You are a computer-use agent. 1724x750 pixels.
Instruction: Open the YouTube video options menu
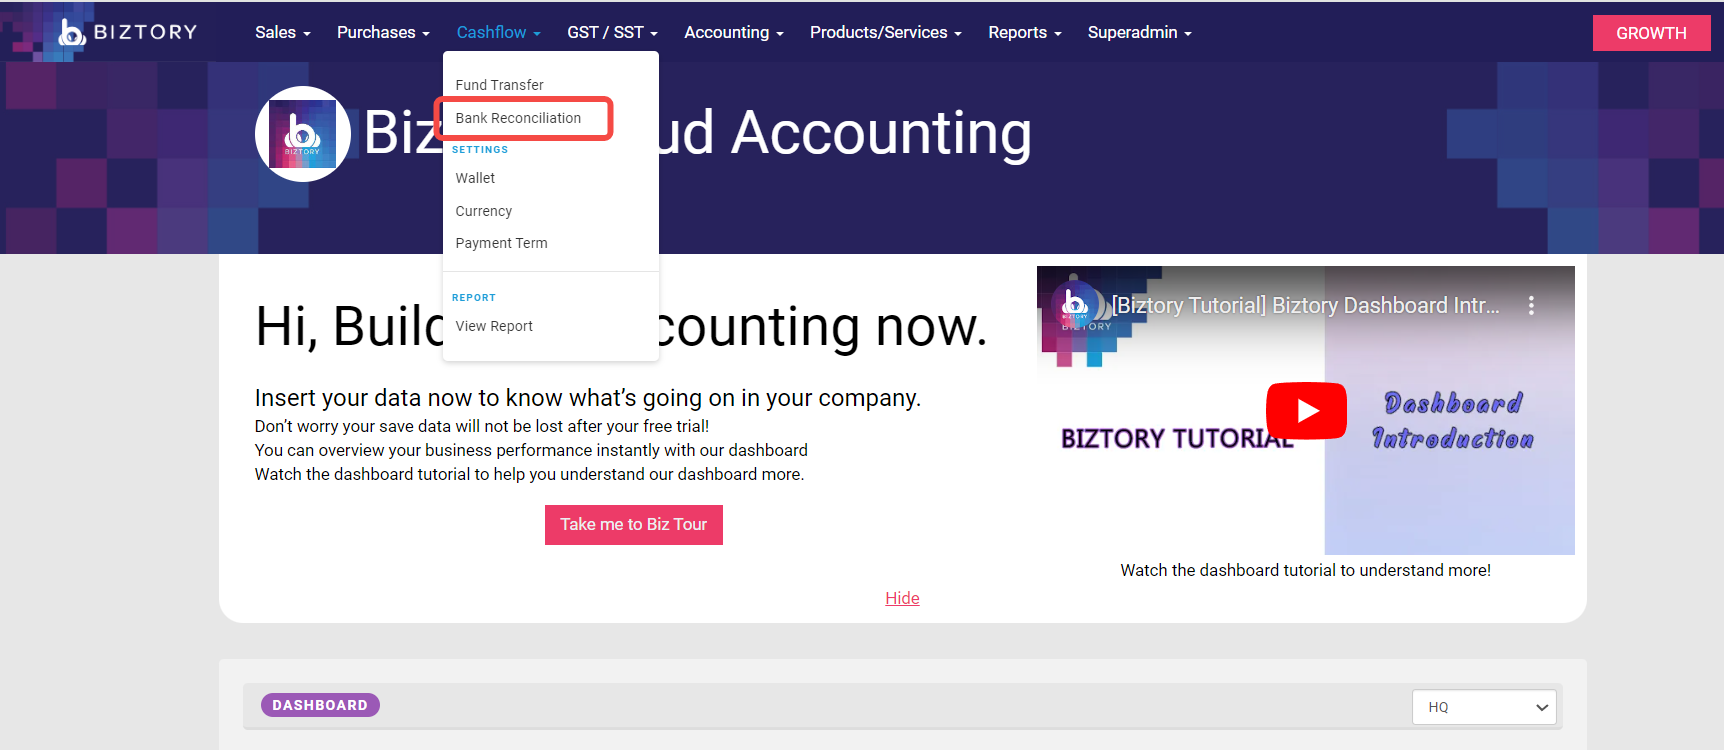(1531, 306)
